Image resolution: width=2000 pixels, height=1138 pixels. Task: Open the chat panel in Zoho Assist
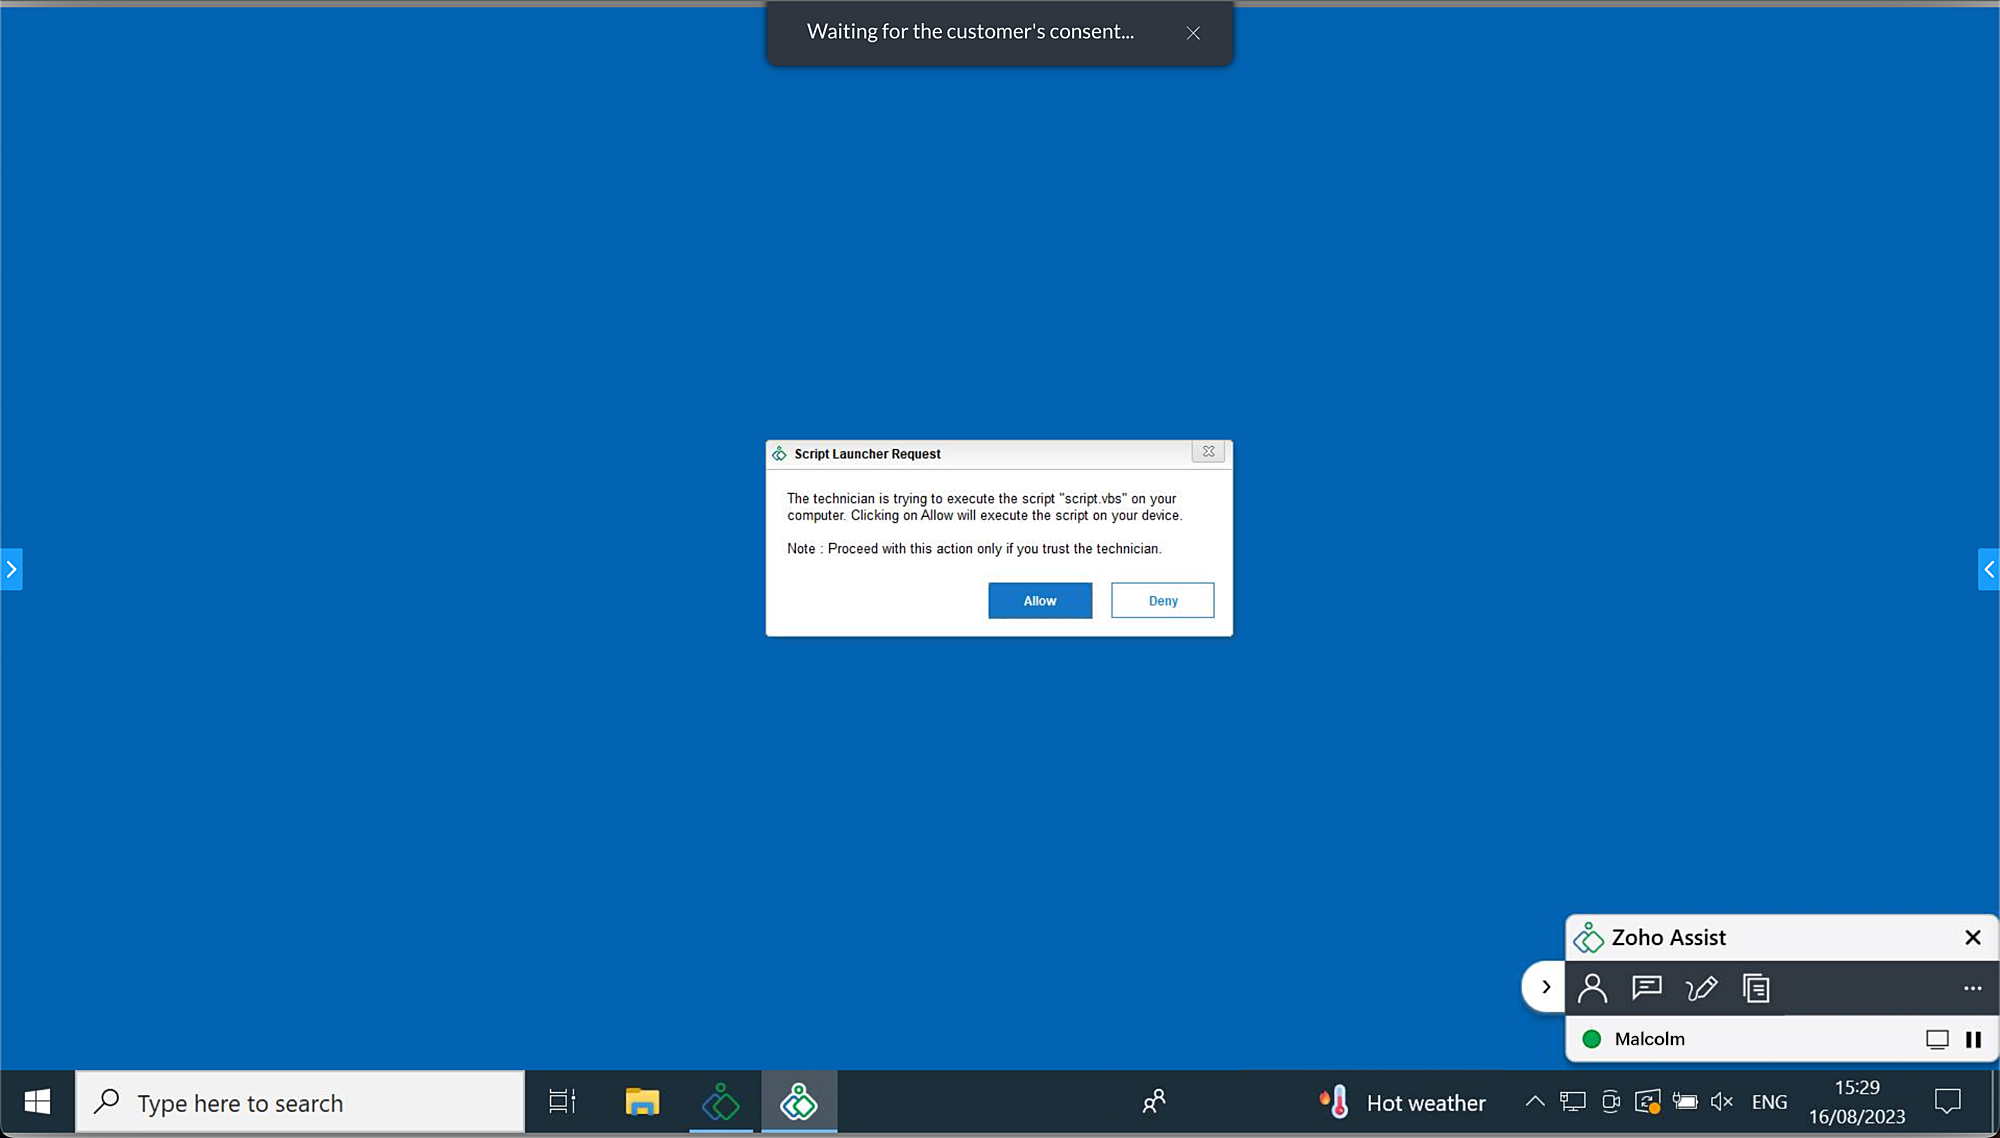(1647, 988)
